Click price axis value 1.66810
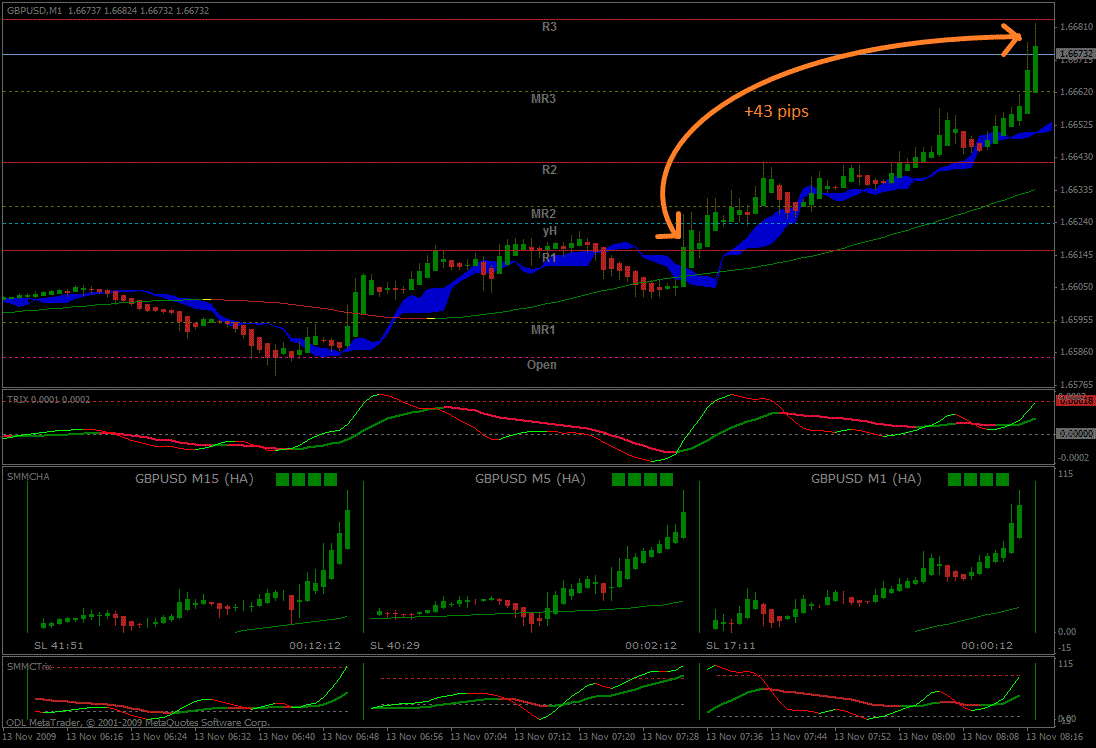This screenshot has height=748, width=1096. click(1076, 27)
